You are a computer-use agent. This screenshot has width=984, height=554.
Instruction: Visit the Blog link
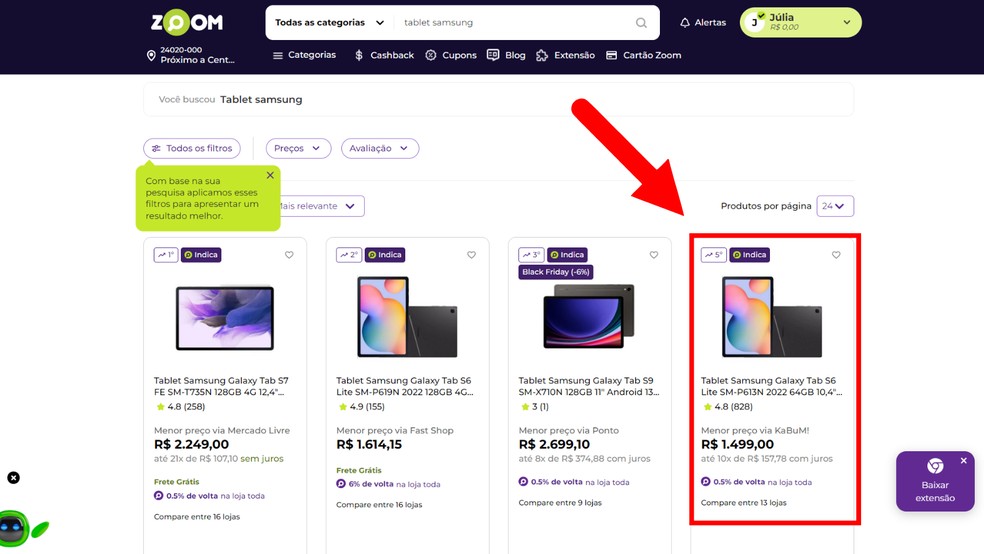(506, 55)
